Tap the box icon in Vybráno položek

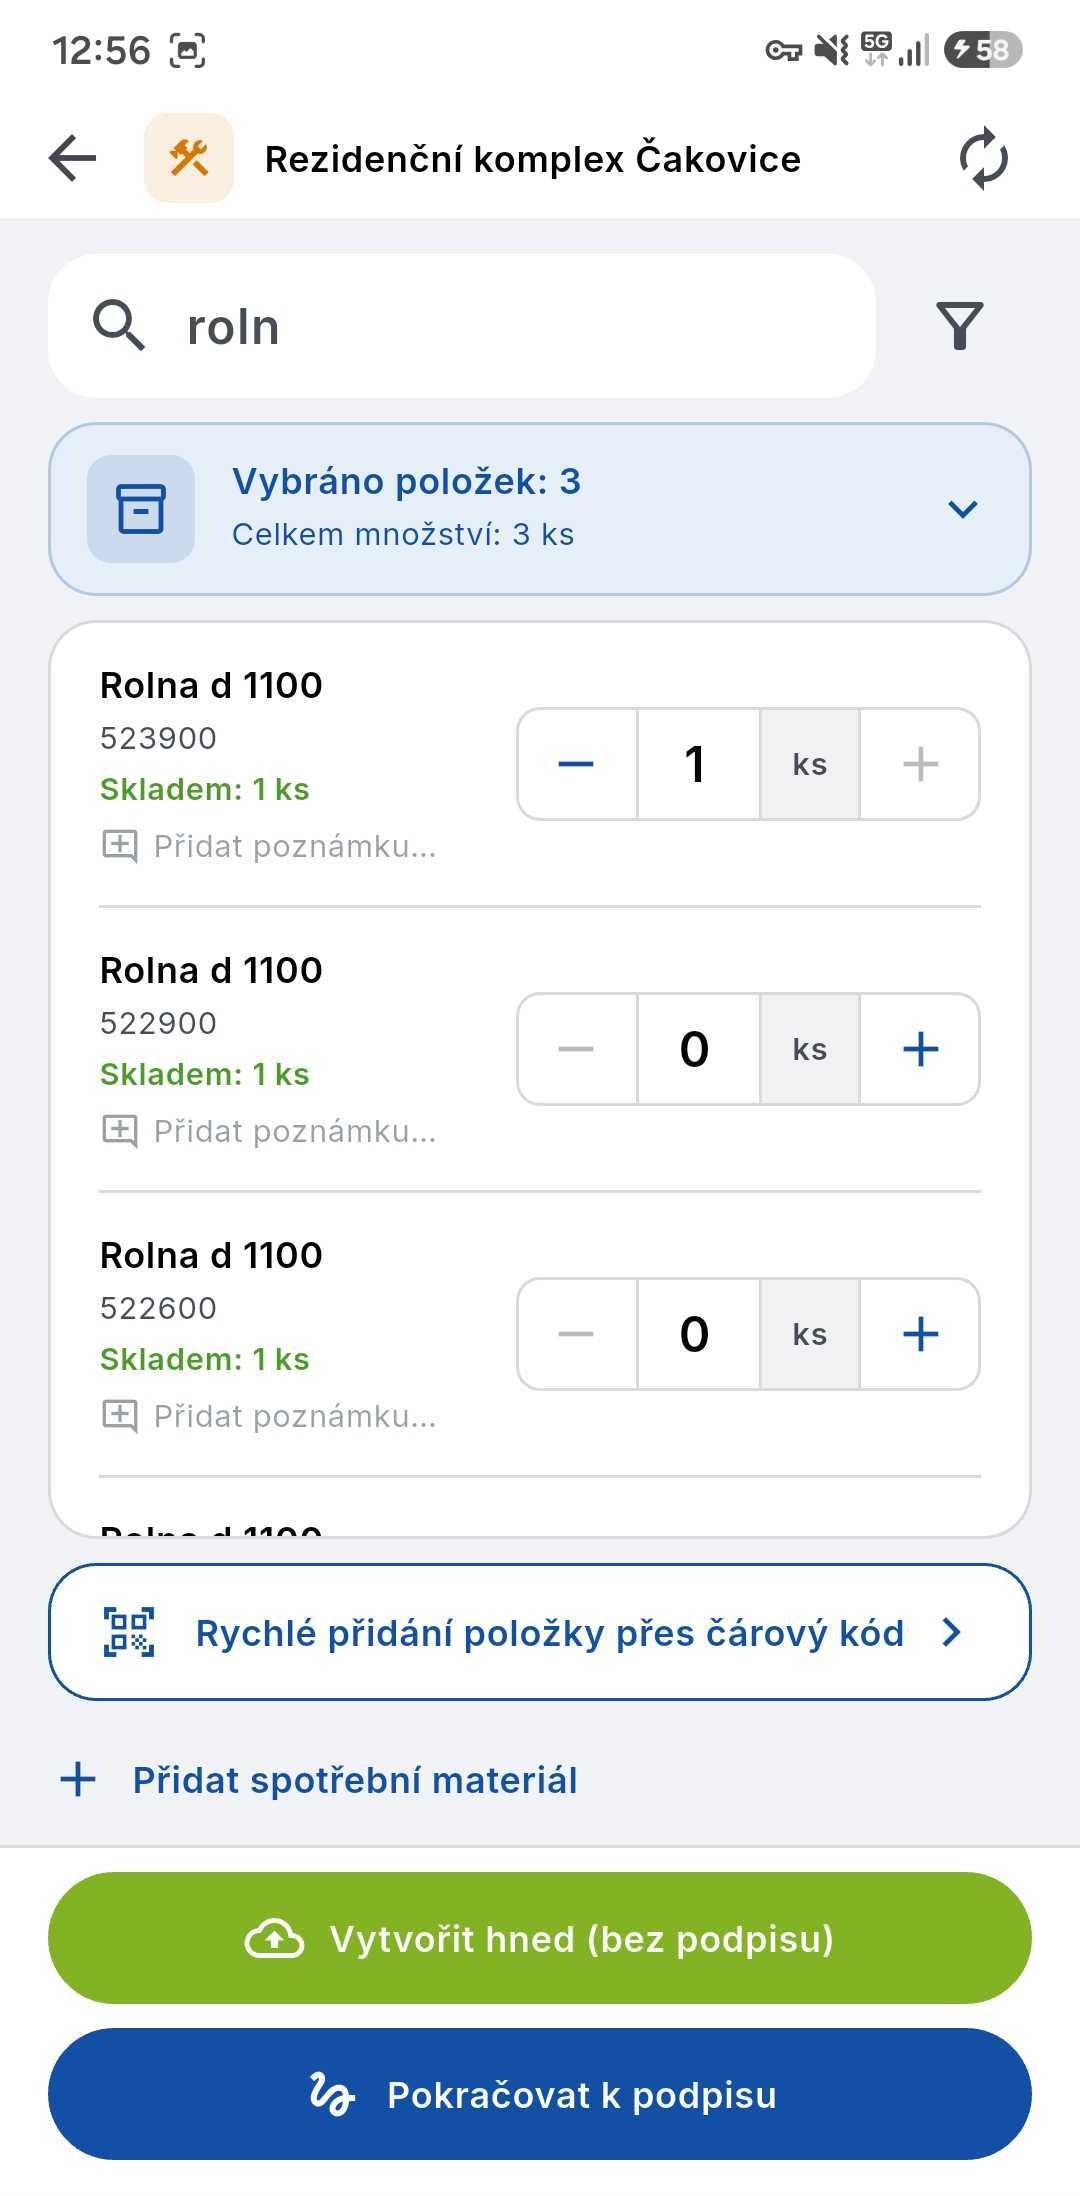pos(141,509)
